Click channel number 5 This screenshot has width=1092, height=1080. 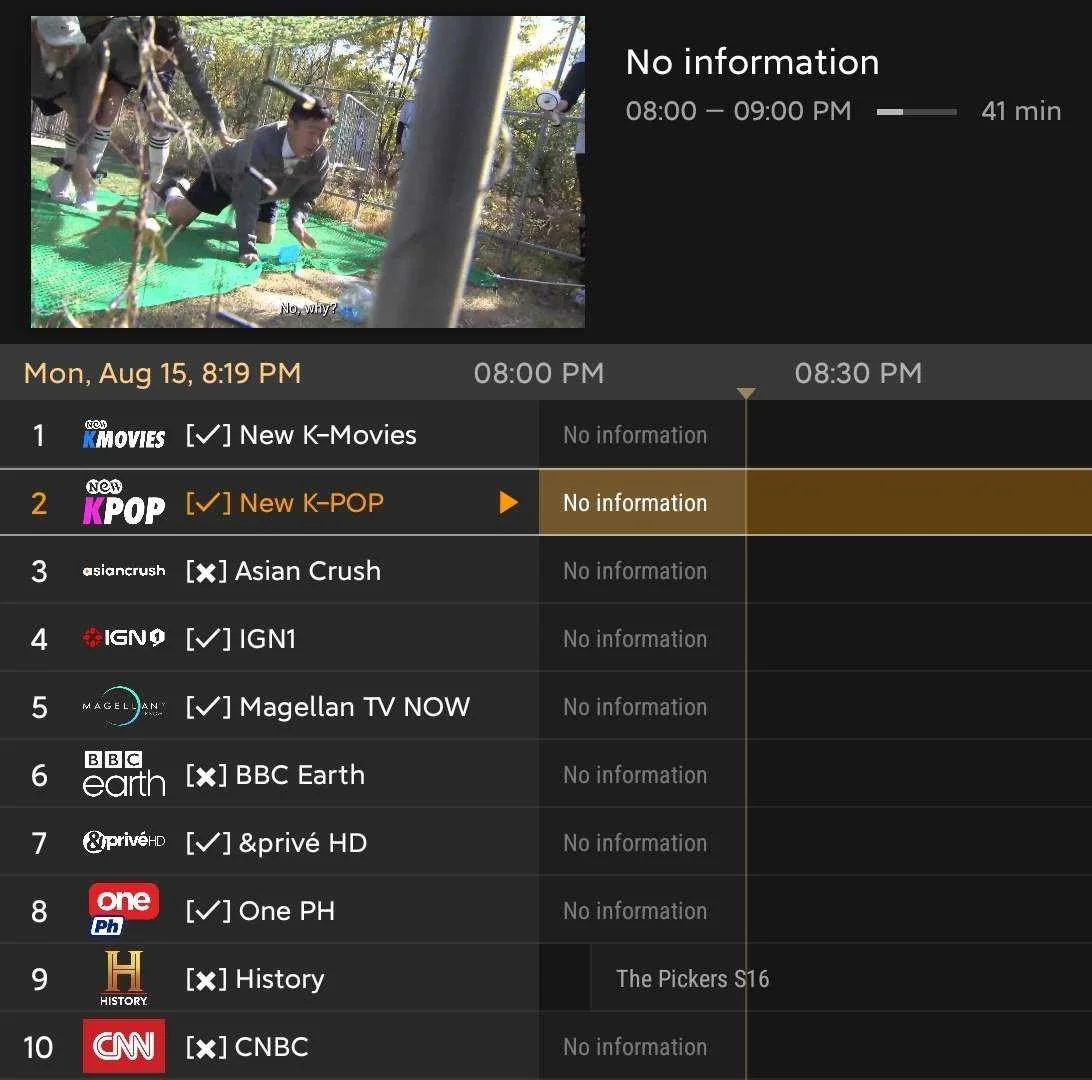click(39, 707)
